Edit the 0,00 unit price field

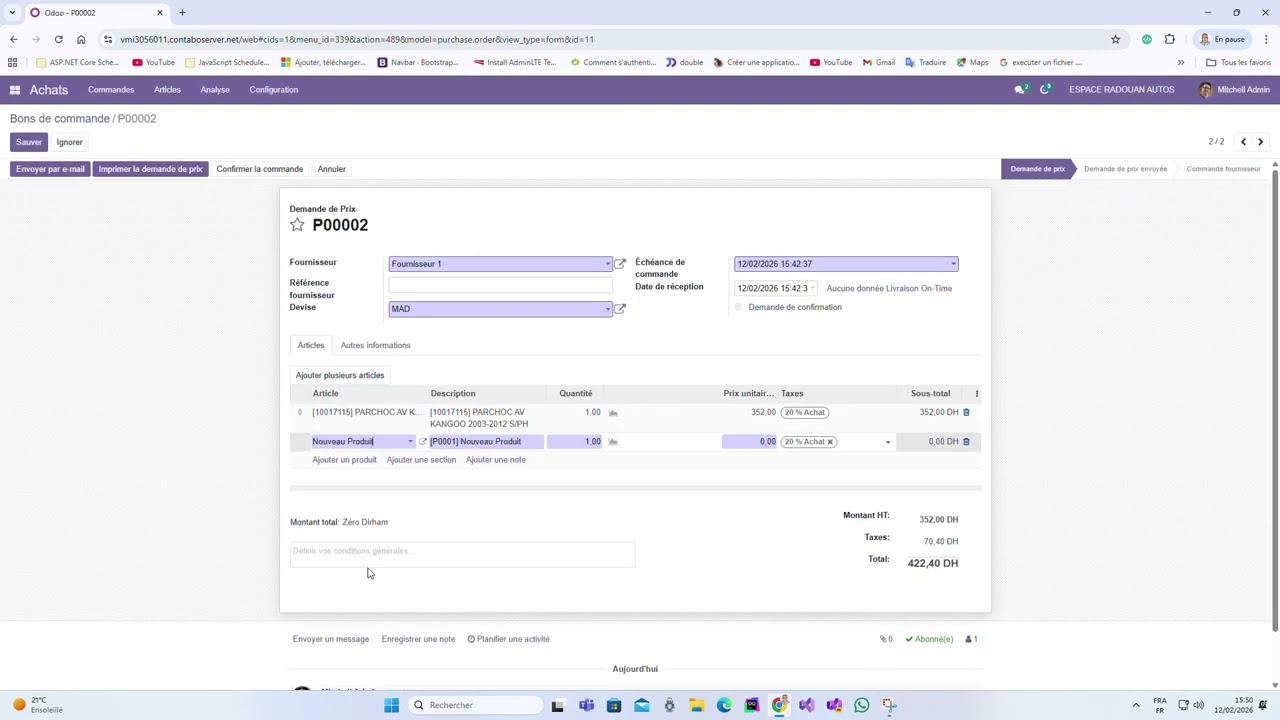point(749,441)
